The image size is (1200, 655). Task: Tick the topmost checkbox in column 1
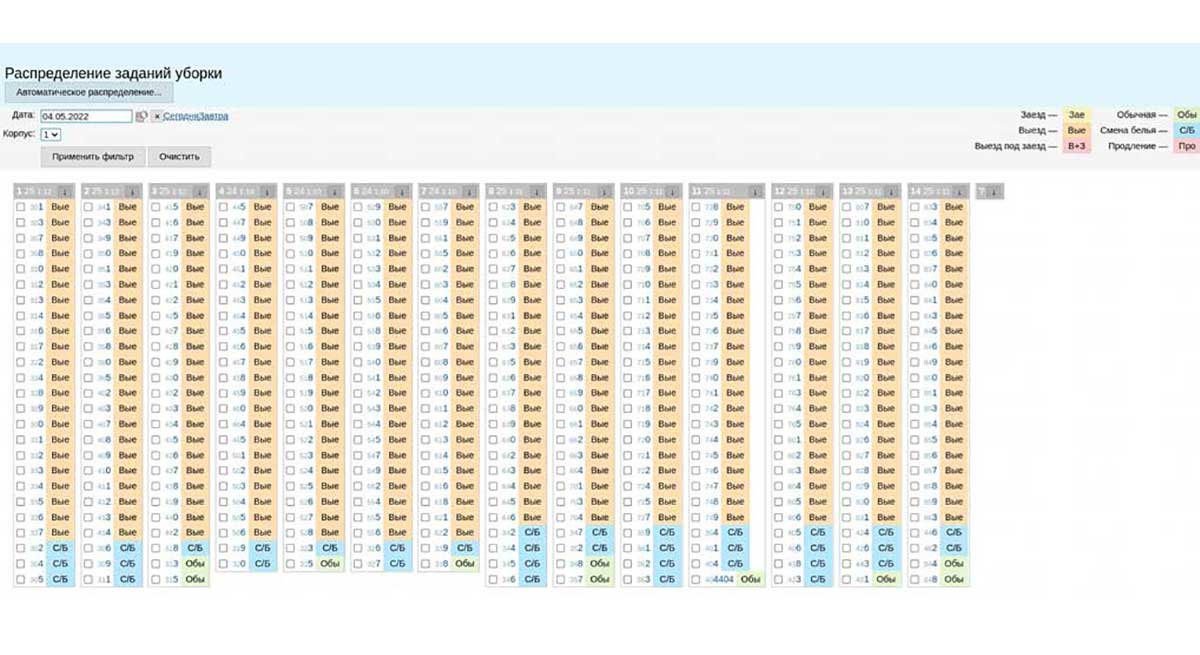pos(21,207)
